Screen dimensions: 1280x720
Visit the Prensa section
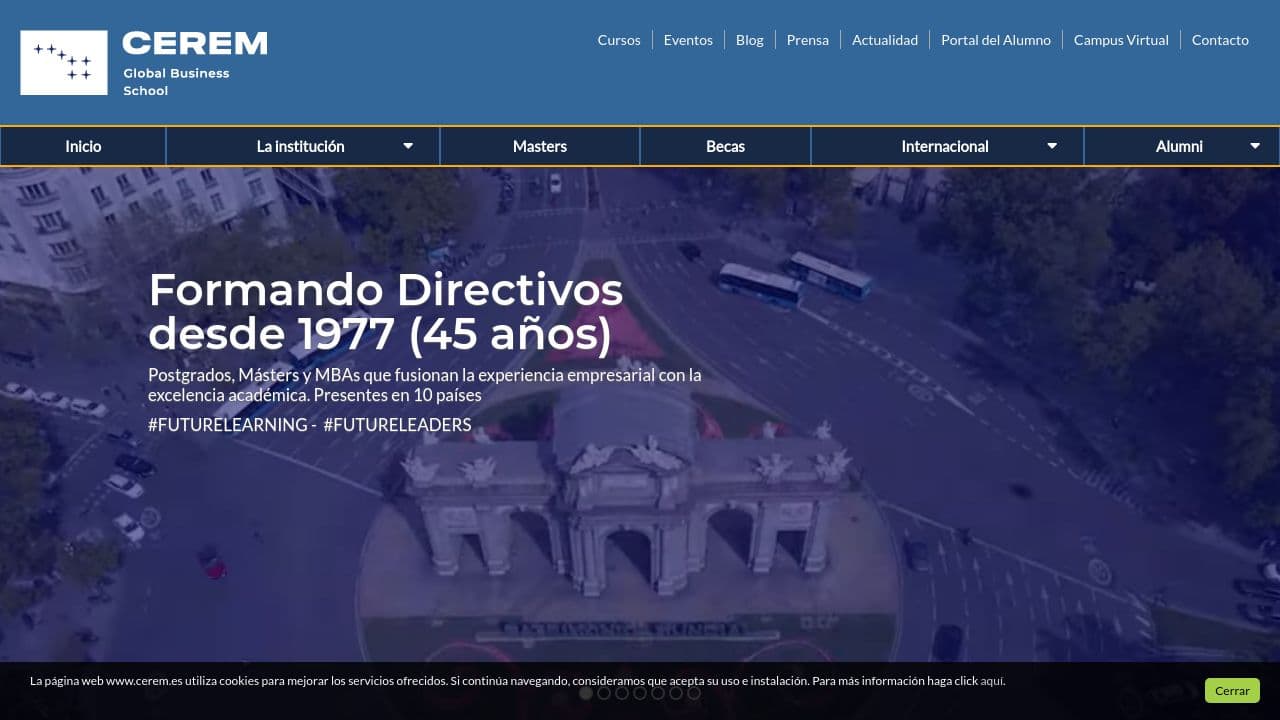tap(807, 40)
